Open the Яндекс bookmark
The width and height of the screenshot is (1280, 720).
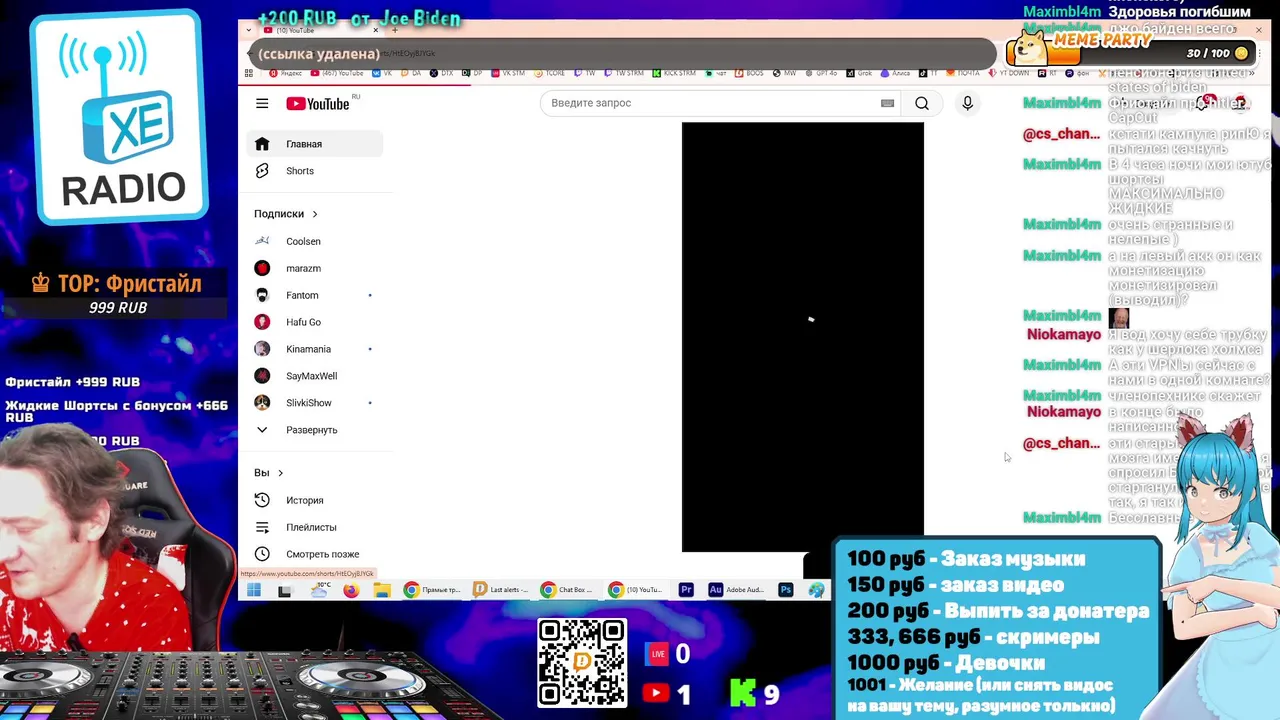click(286, 73)
